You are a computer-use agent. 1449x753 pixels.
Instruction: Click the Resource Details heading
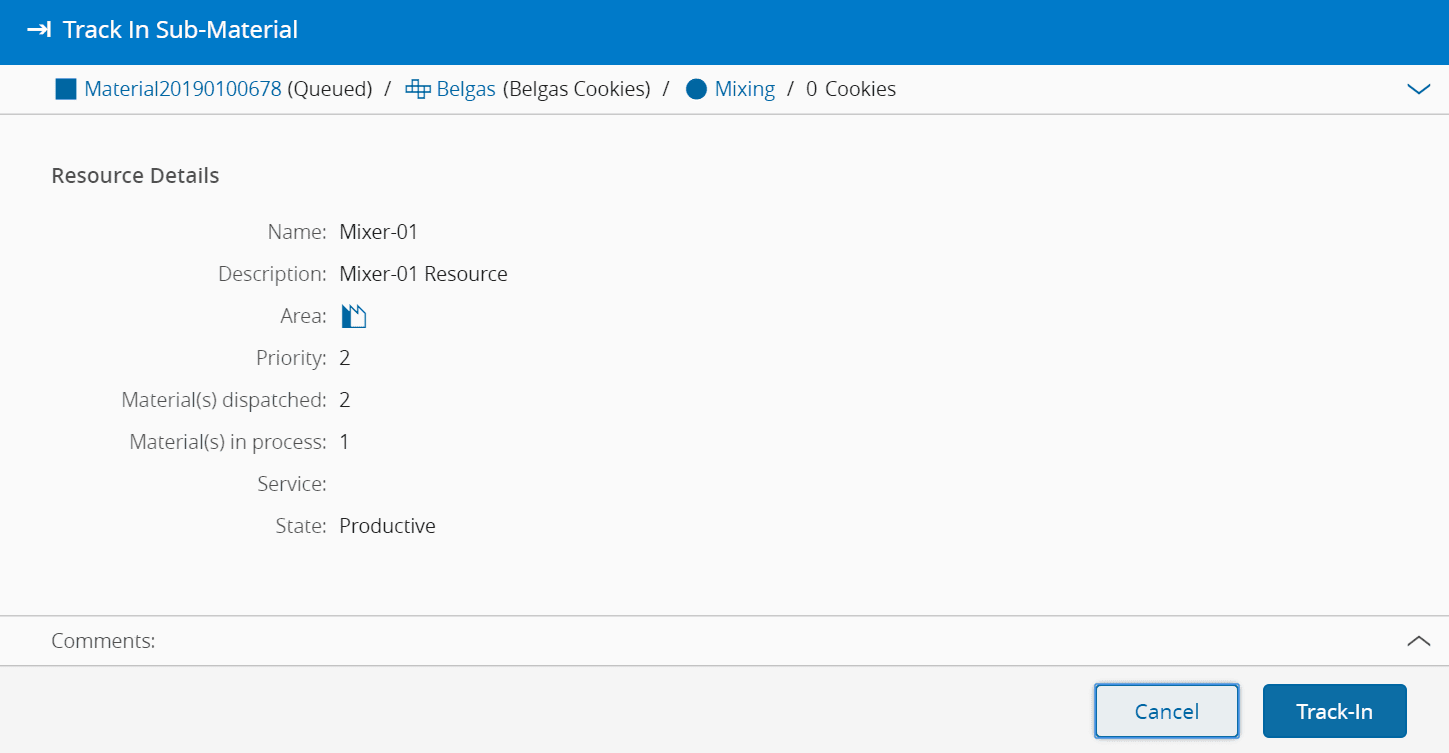click(135, 176)
